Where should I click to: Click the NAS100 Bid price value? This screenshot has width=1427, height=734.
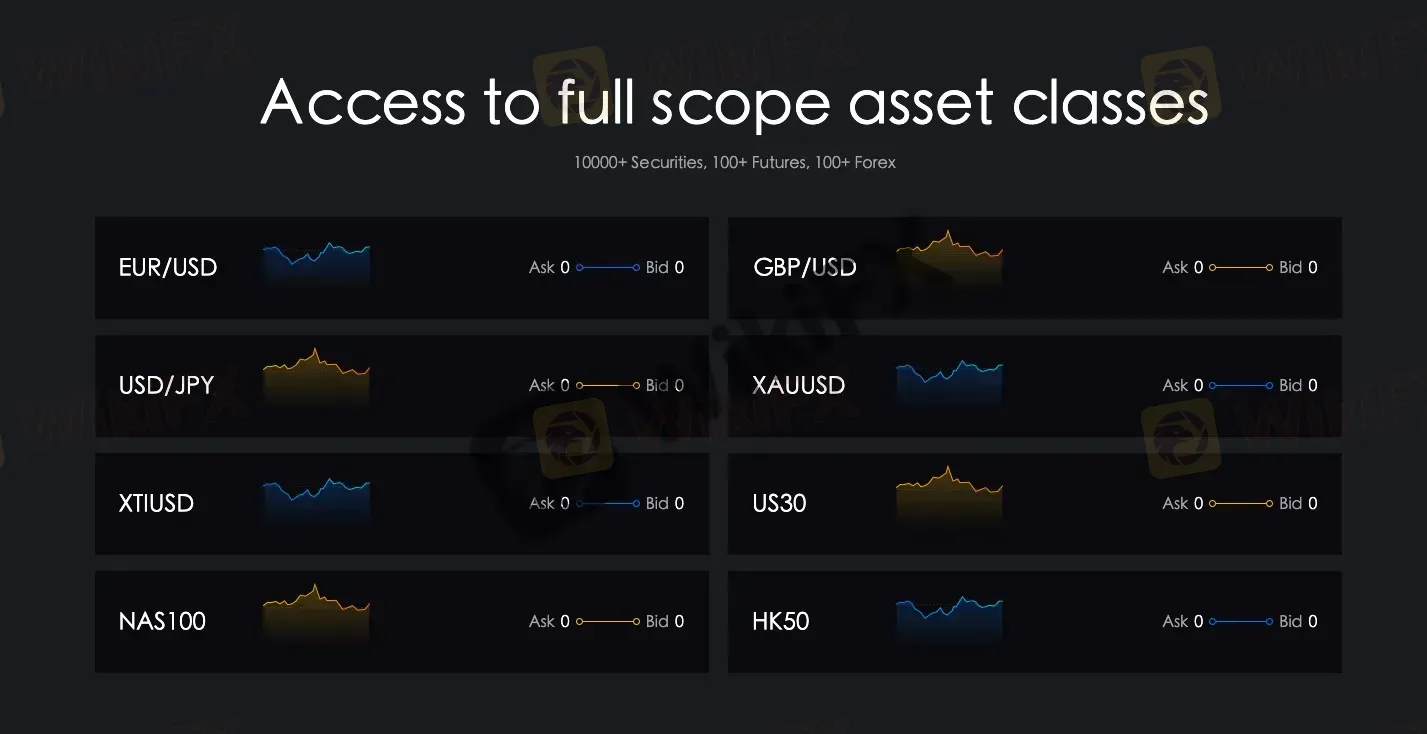click(x=680, y=622)
